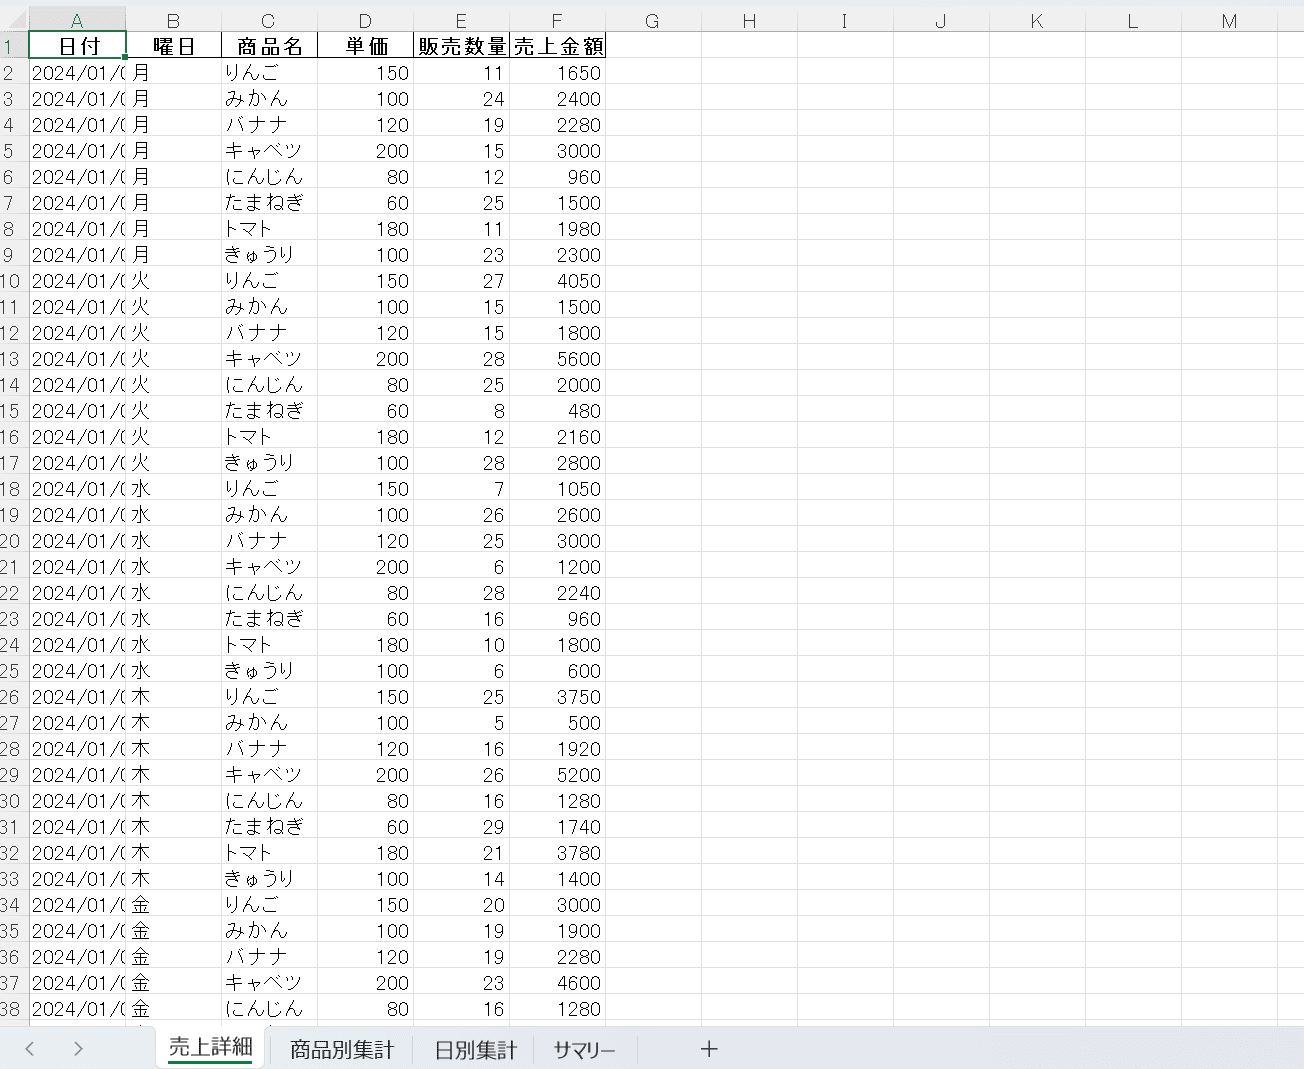Click the 売上金額 header cell
Image resolution: width=1304 pixels, height=1069 pixels.
(557, 46)
